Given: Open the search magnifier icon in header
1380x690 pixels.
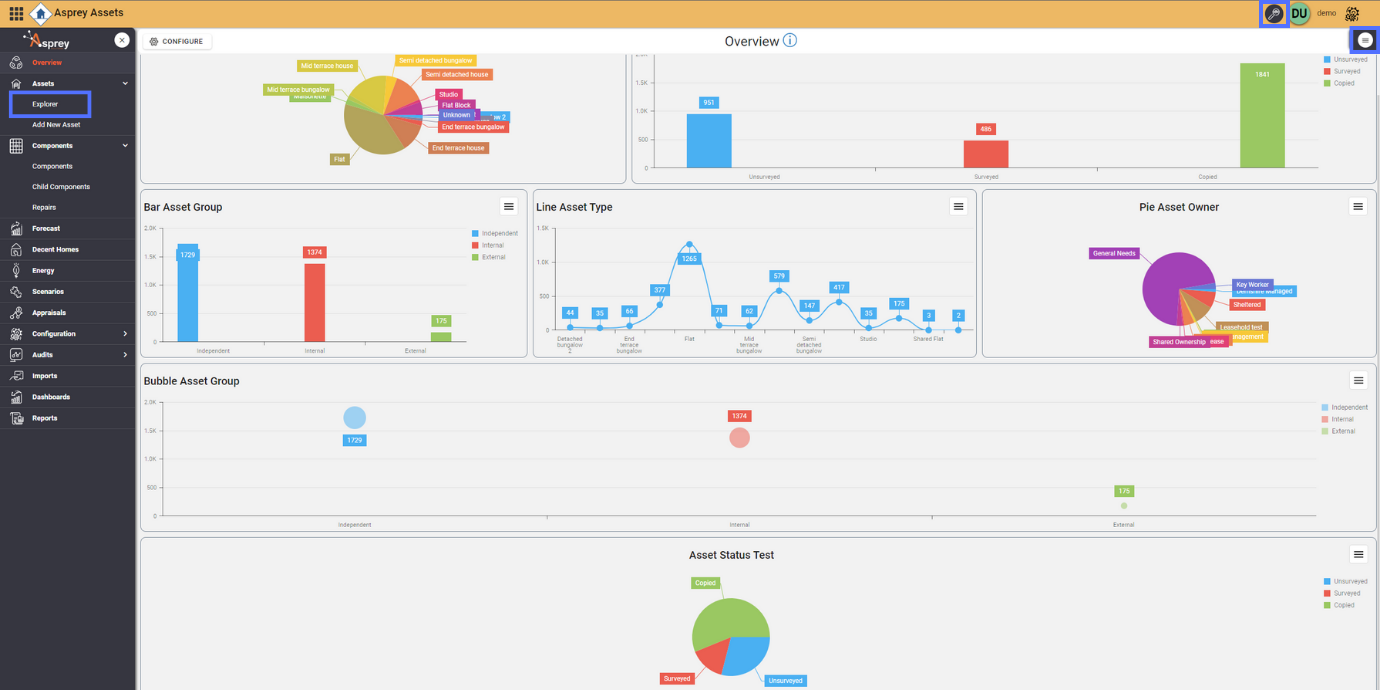Looking at the screenshot, I should [1273, 14].
